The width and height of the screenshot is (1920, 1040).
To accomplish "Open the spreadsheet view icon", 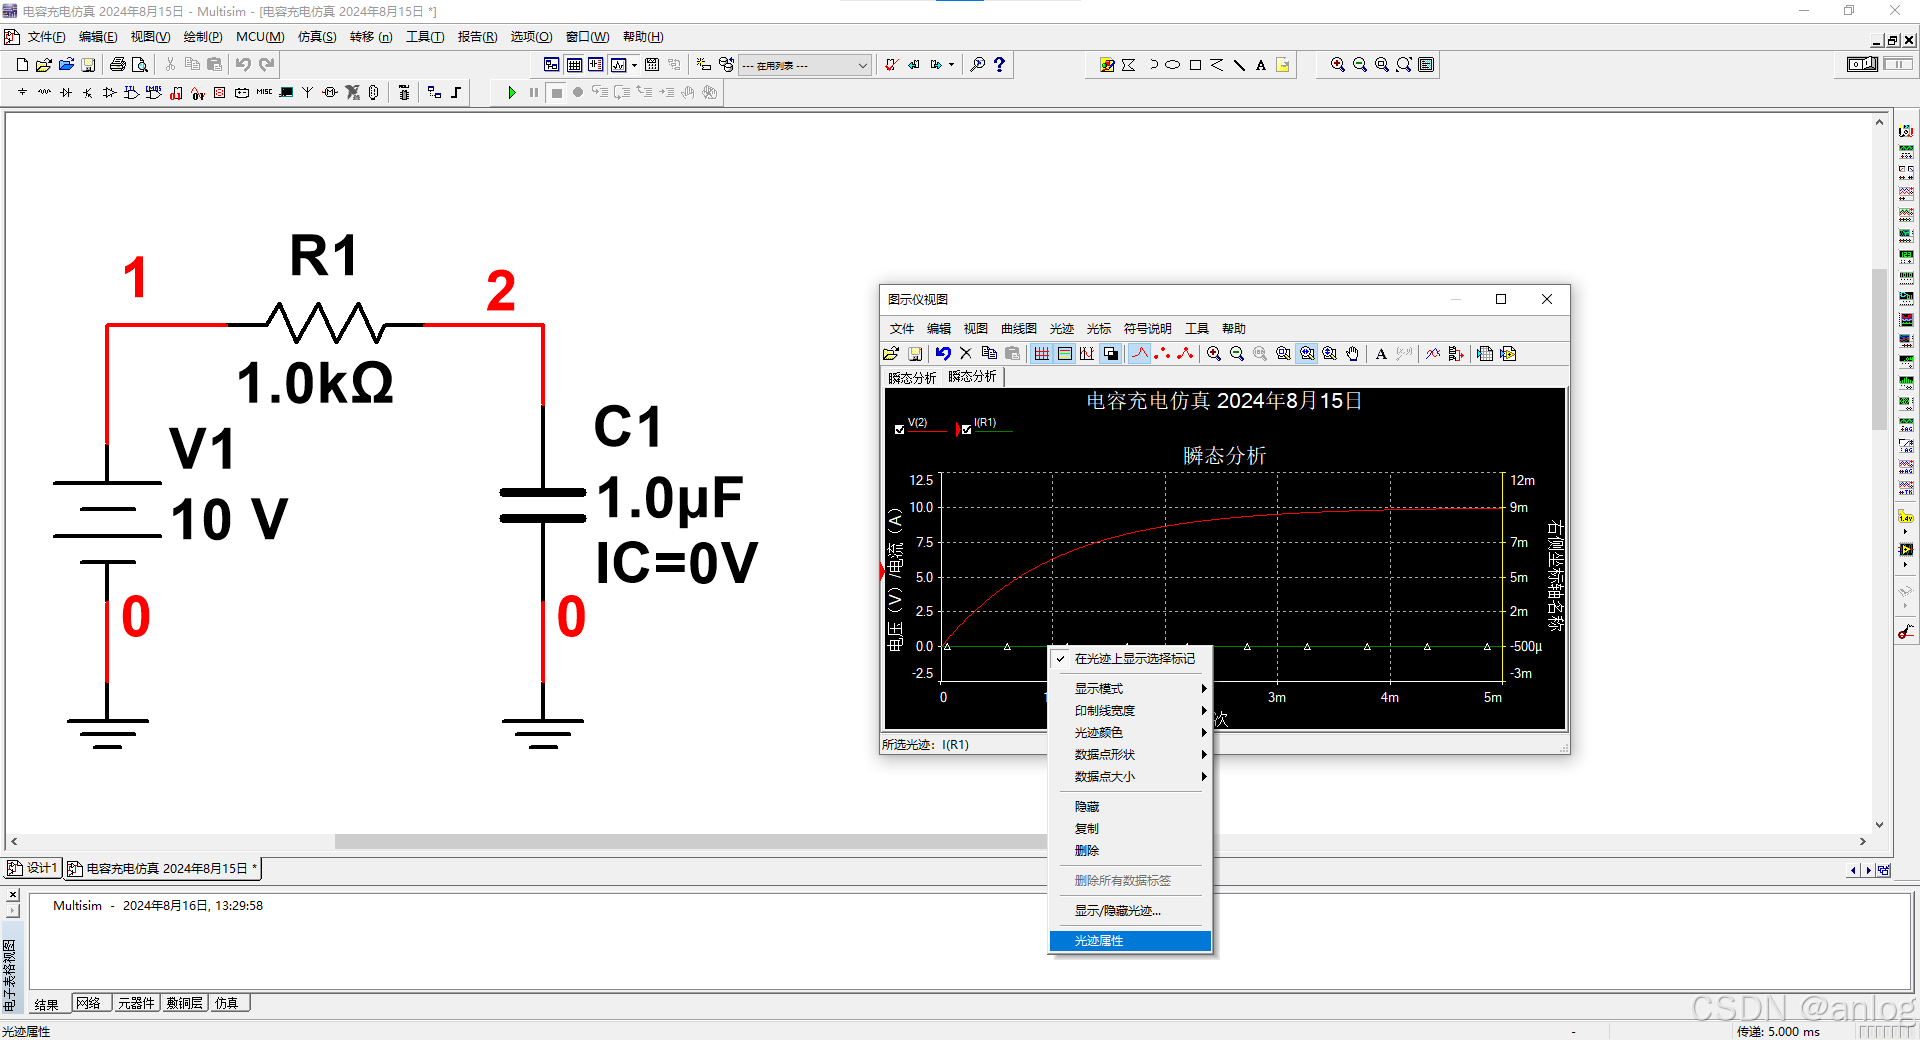I will [574, 65].
